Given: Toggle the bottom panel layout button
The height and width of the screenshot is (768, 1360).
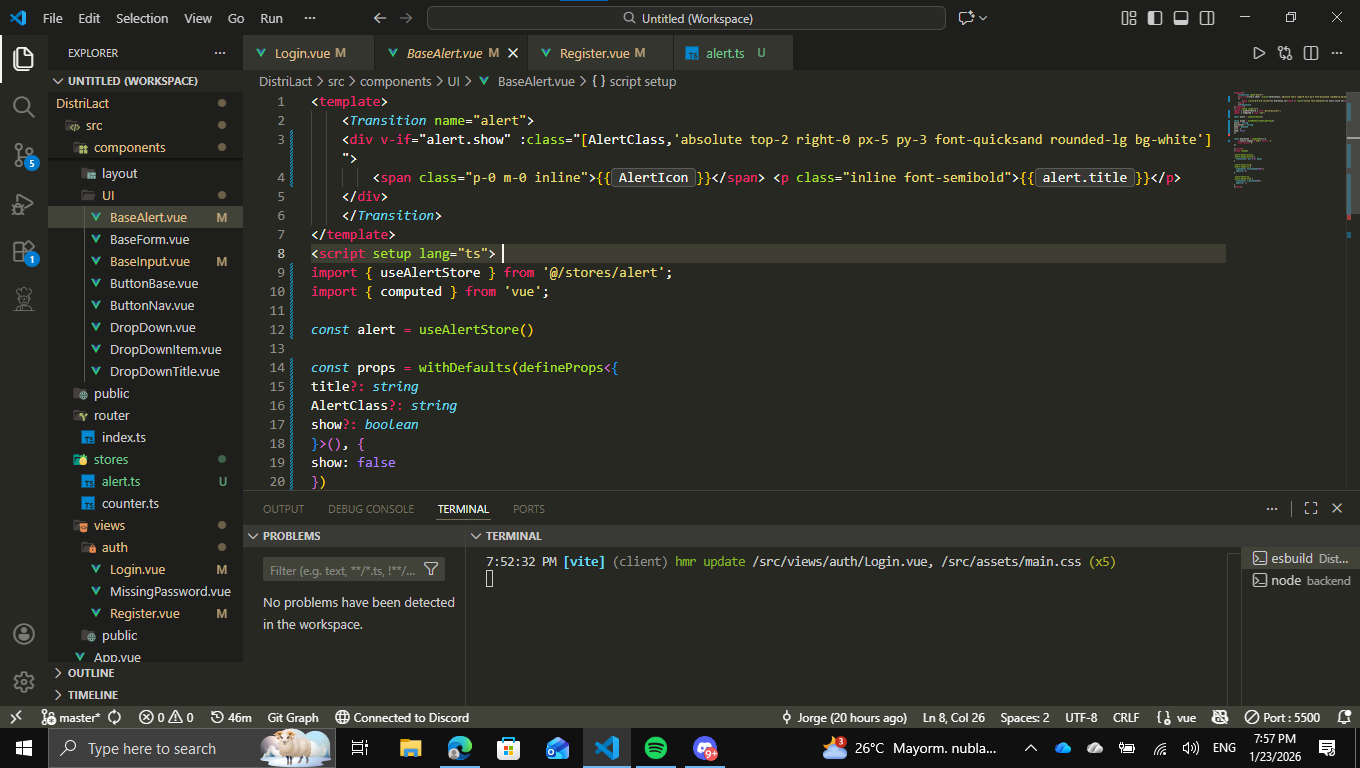Looking at the screenshot, I should pos(1181,18).
